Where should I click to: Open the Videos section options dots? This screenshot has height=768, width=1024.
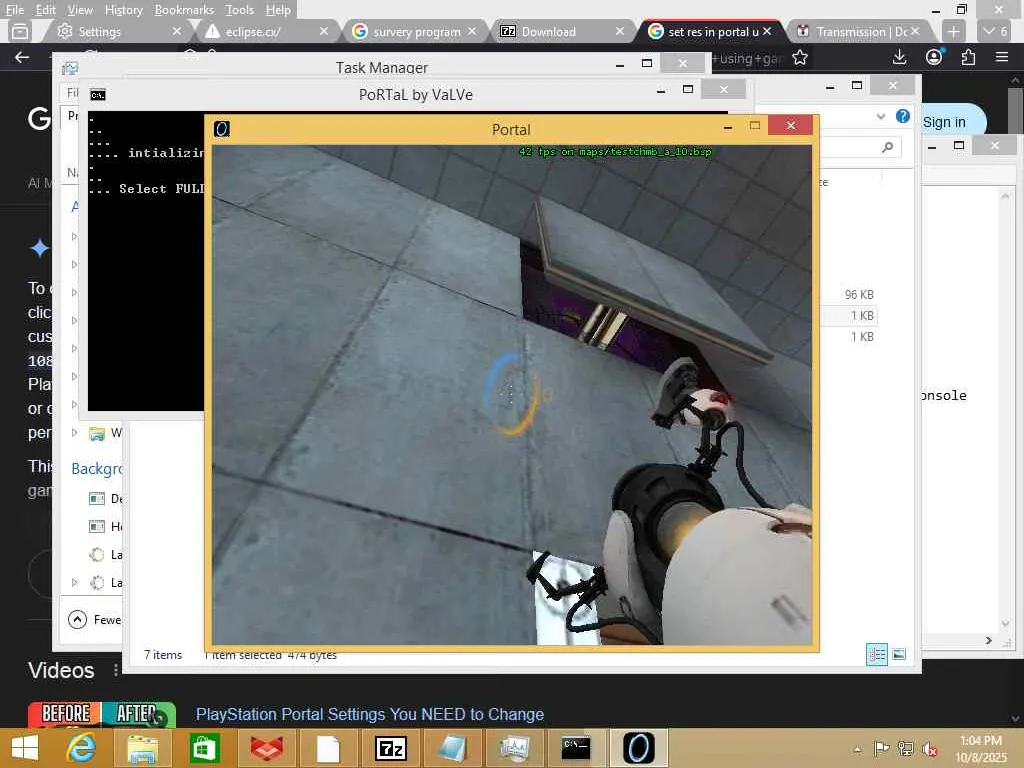pyautogui.click(x=116, y=670)
